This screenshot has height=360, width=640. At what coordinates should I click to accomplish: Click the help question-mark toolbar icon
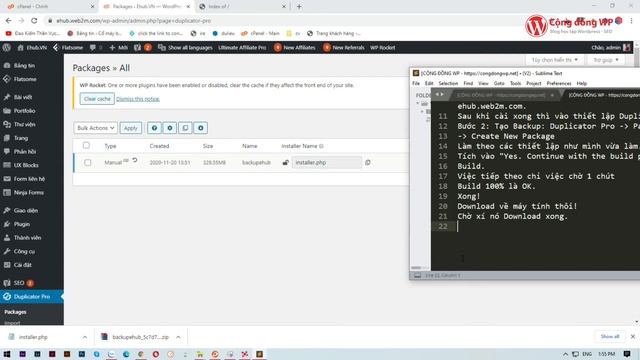[x=154, y=128]
